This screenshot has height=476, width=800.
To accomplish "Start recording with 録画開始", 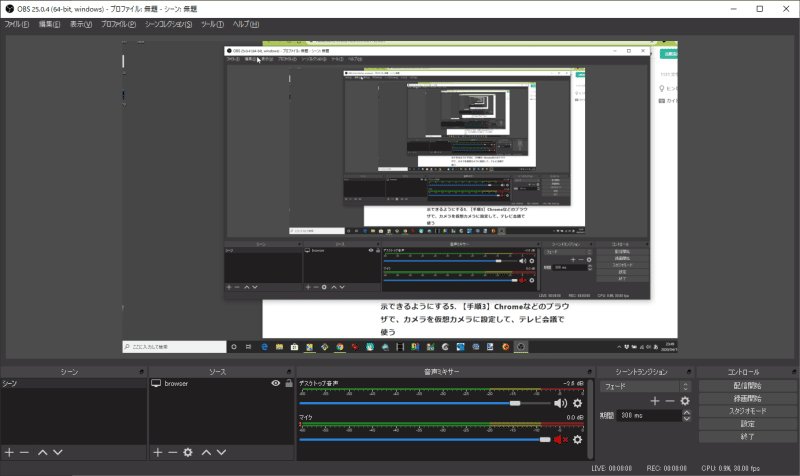I will (x=747, y=398).
